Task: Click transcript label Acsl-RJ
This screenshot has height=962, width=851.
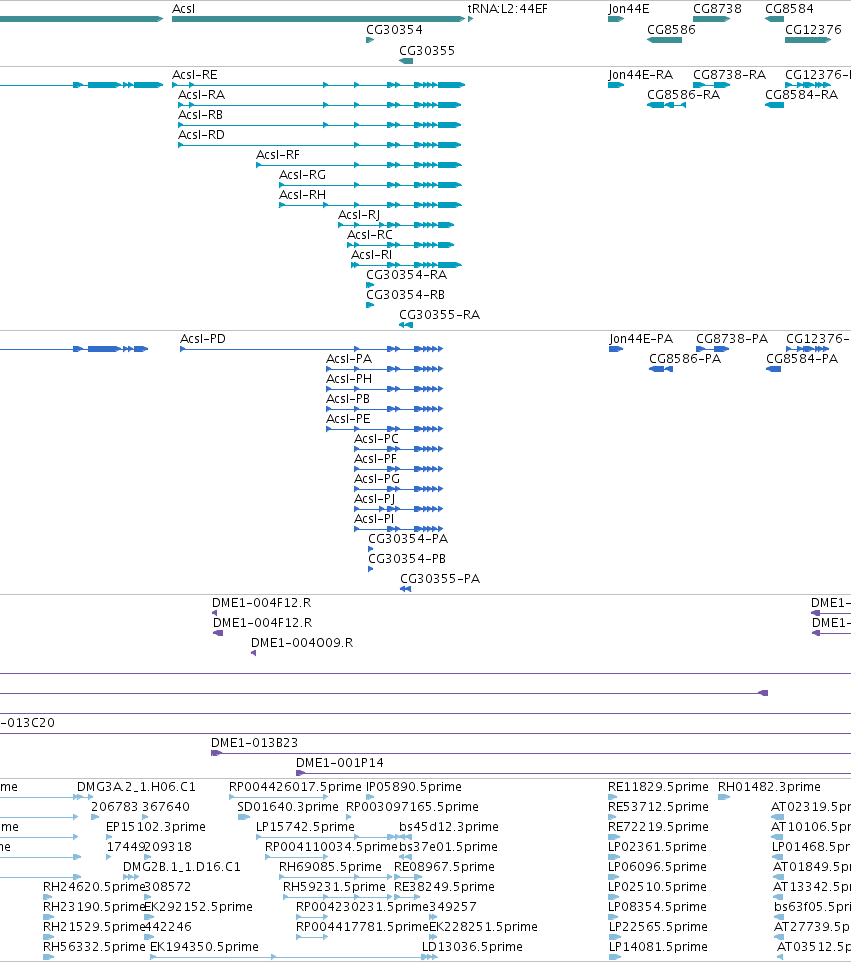Action: (359, 215)
